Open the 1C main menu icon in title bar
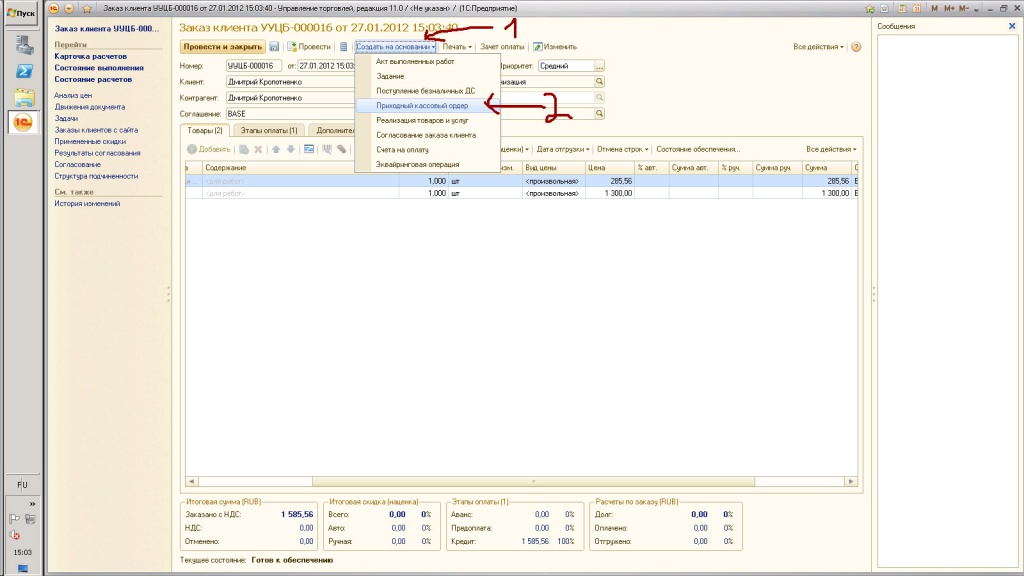 54,8
